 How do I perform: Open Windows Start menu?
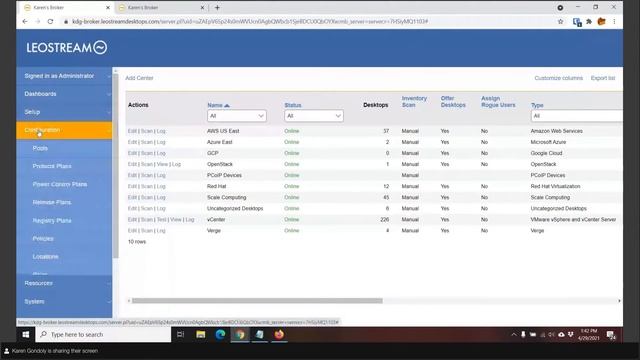click(x=26, y=335)
